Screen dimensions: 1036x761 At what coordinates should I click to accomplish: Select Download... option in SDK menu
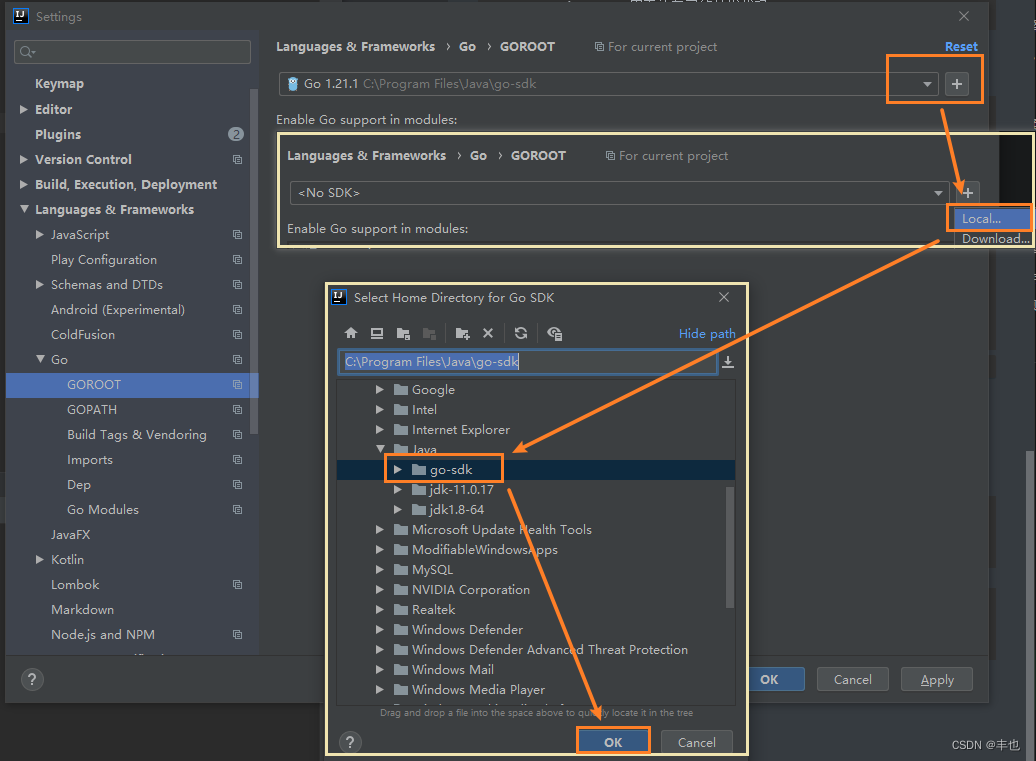click(x=995, y=238)
